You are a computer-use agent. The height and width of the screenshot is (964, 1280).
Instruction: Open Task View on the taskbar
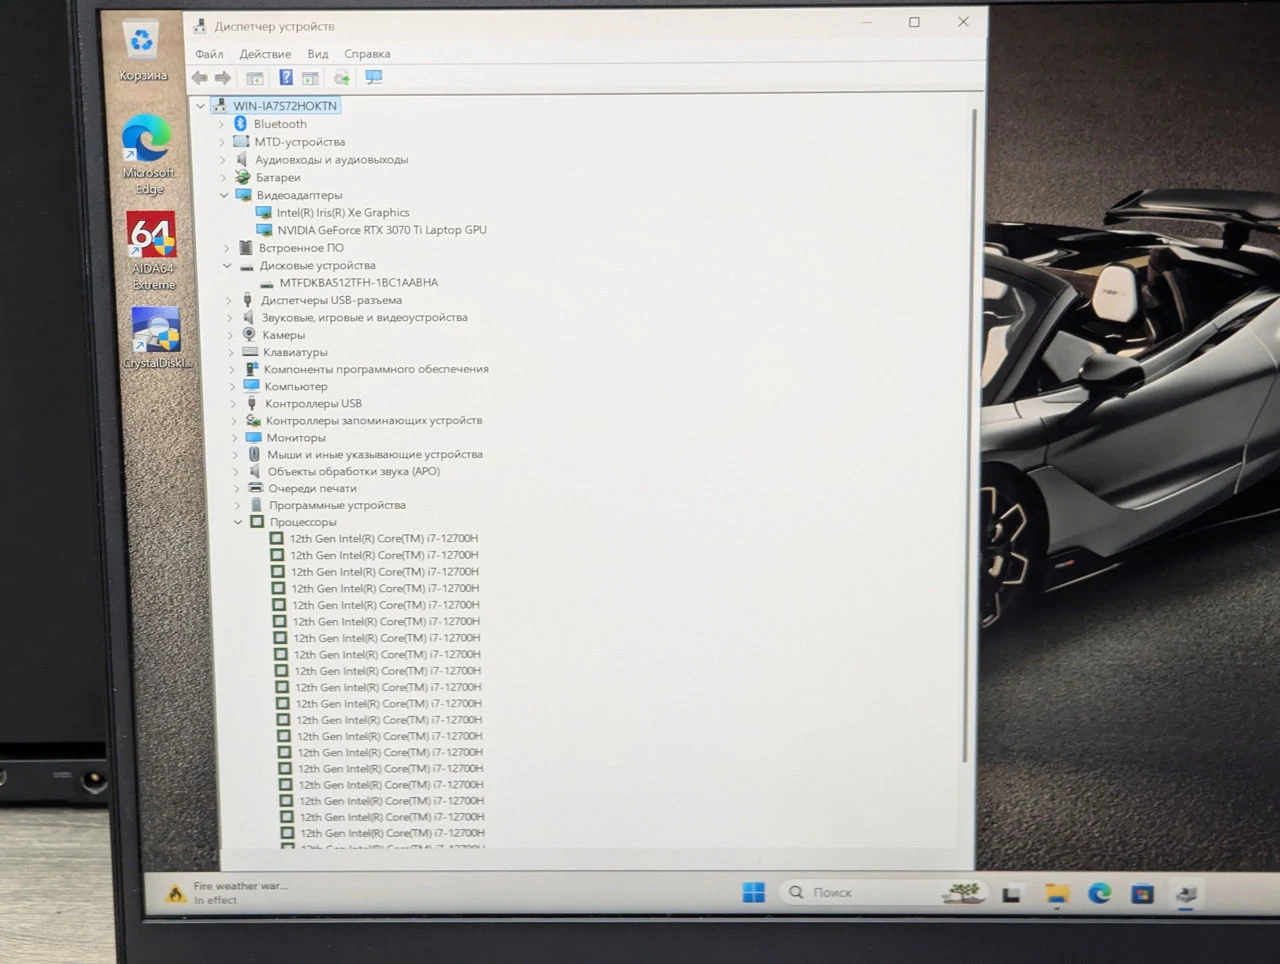click(x=1012, y=894)
